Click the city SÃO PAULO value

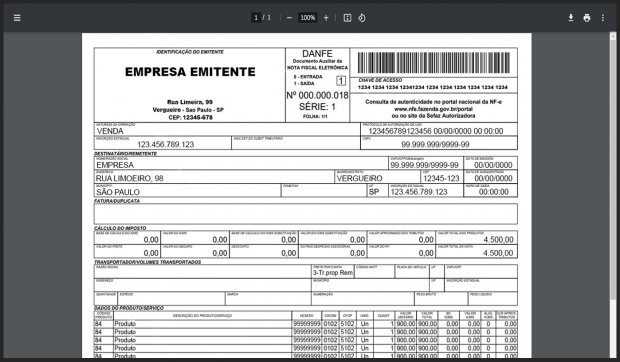(x=118, y=192)
